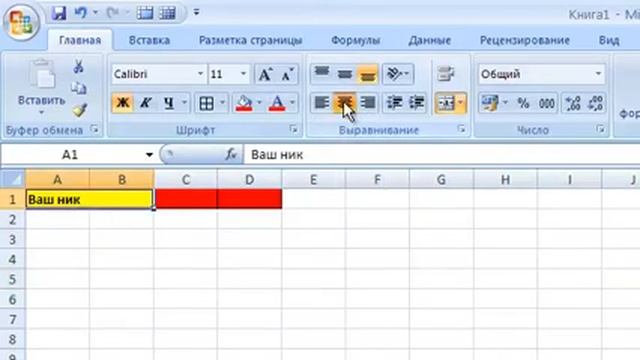This screenshot has height=360, width=640.
Task: Undo the last action
Action: 81,13
